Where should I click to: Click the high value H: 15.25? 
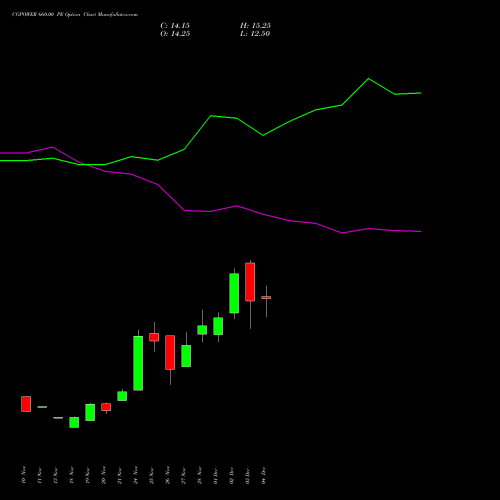tap(255, 26)
